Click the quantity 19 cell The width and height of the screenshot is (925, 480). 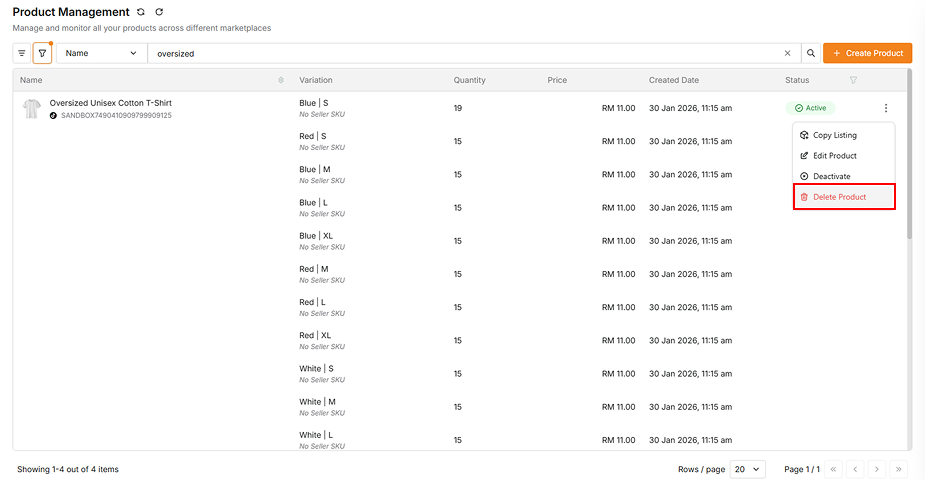[458, 109]
